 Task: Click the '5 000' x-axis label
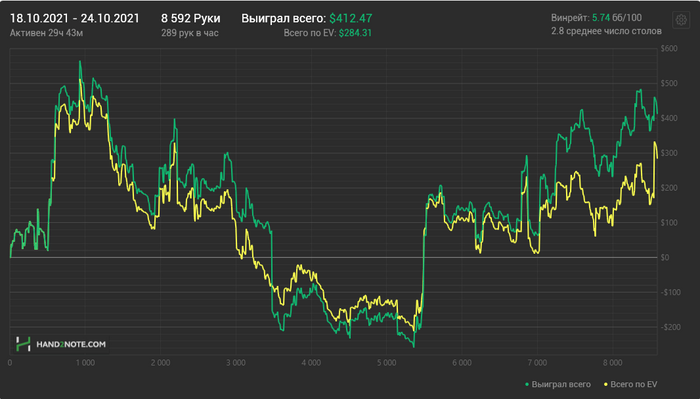click(387, 363)
